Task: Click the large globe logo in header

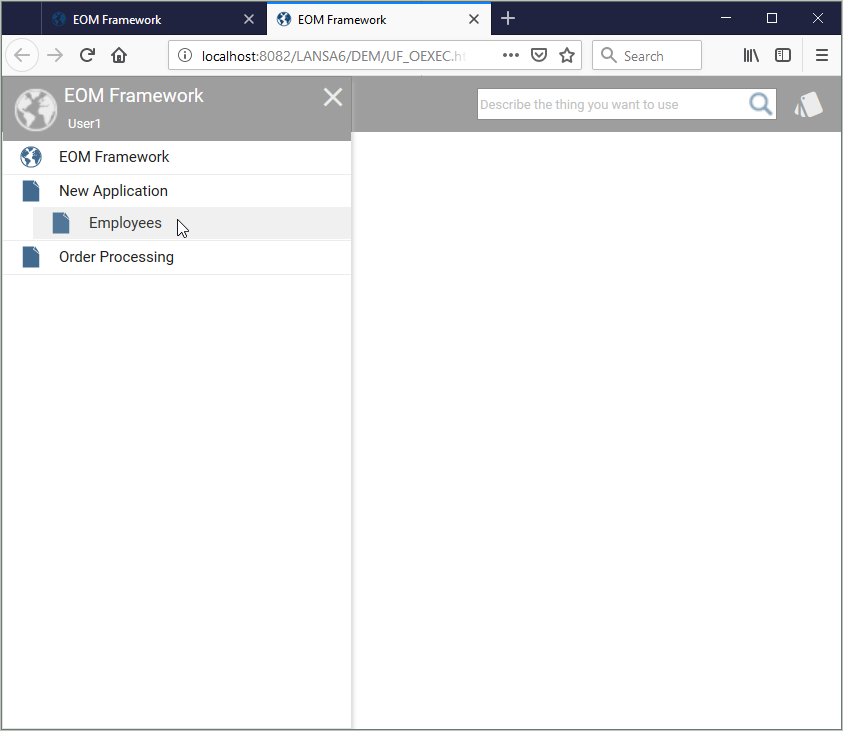Action: click(x=36, y=109)
